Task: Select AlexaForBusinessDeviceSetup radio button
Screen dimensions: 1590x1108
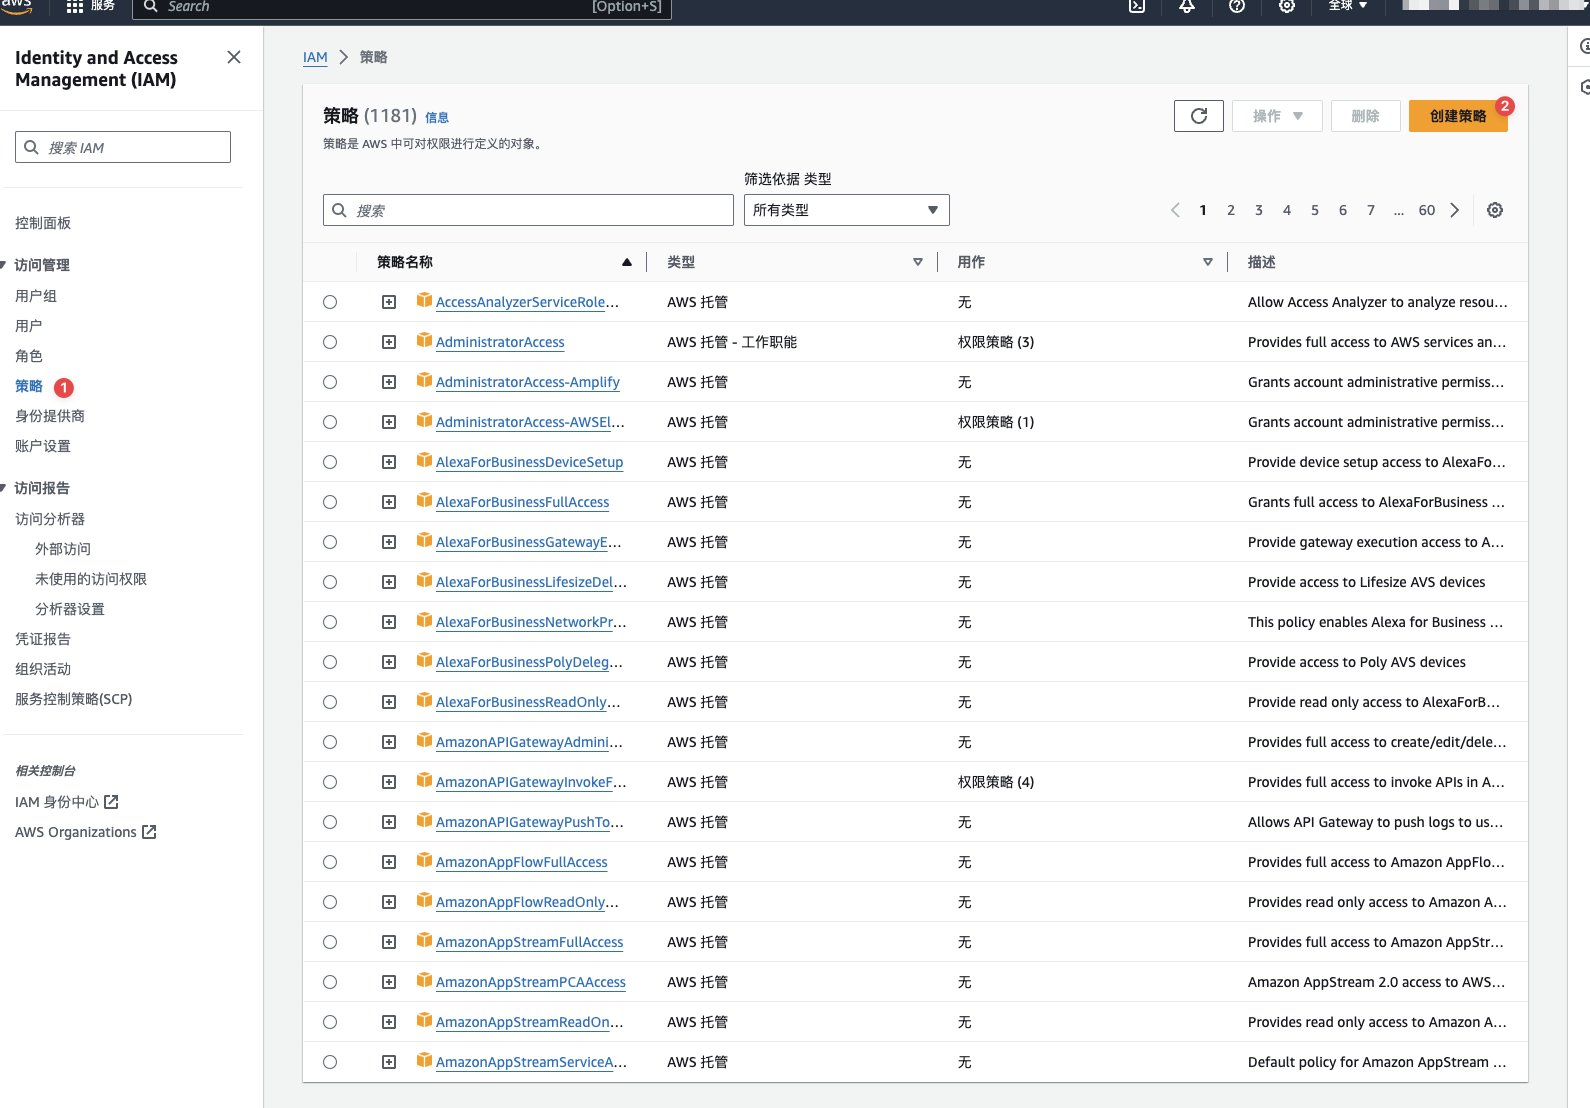Action: [330, 462]
